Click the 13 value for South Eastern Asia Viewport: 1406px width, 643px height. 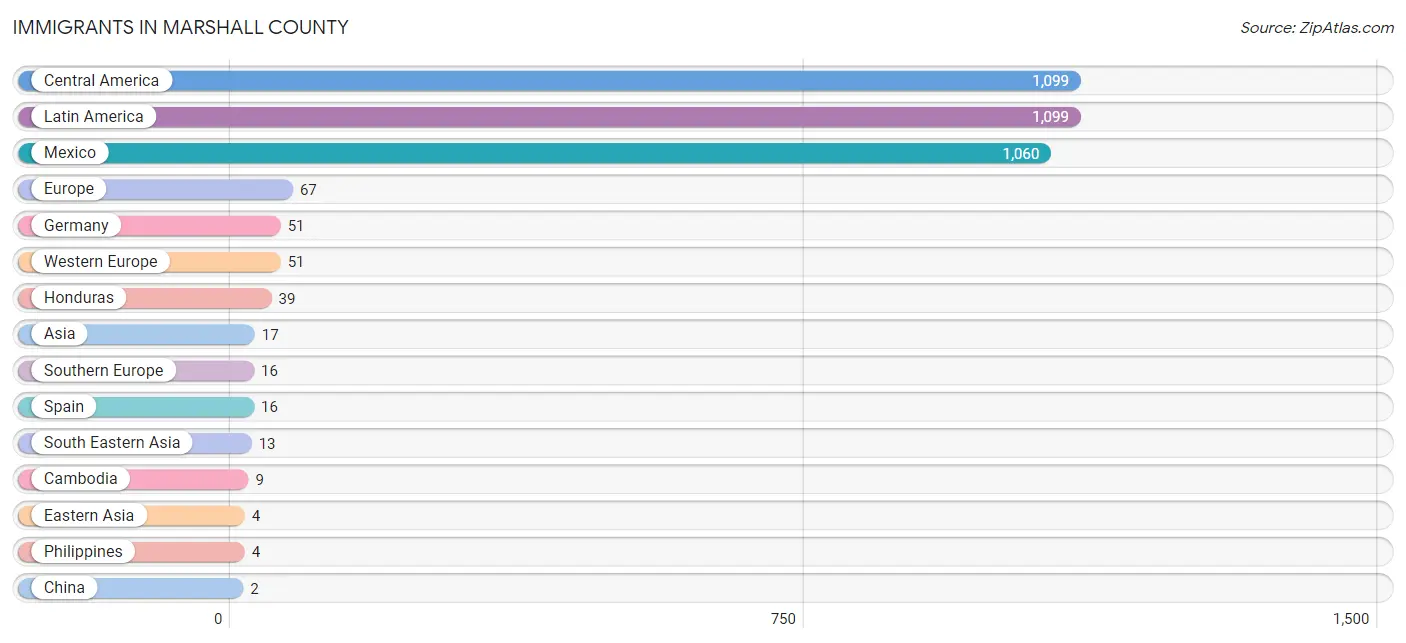click(267, 443)
